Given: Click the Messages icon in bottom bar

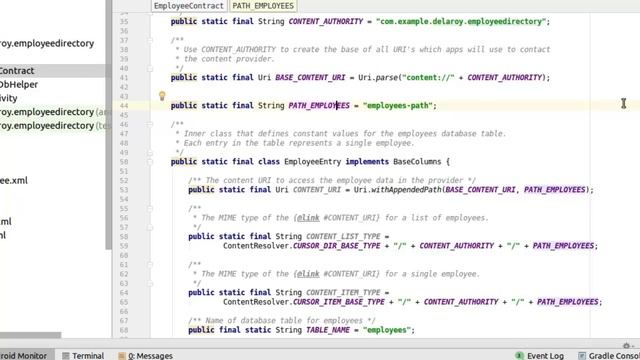Looking at the screenshot, I should tap(121, 356).
